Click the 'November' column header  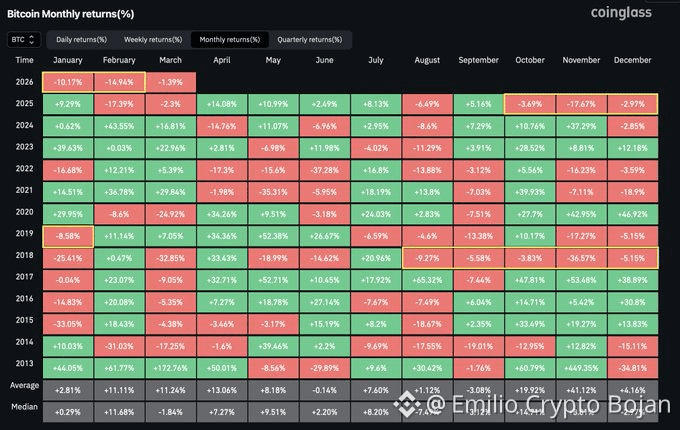(x=581, y=60)
